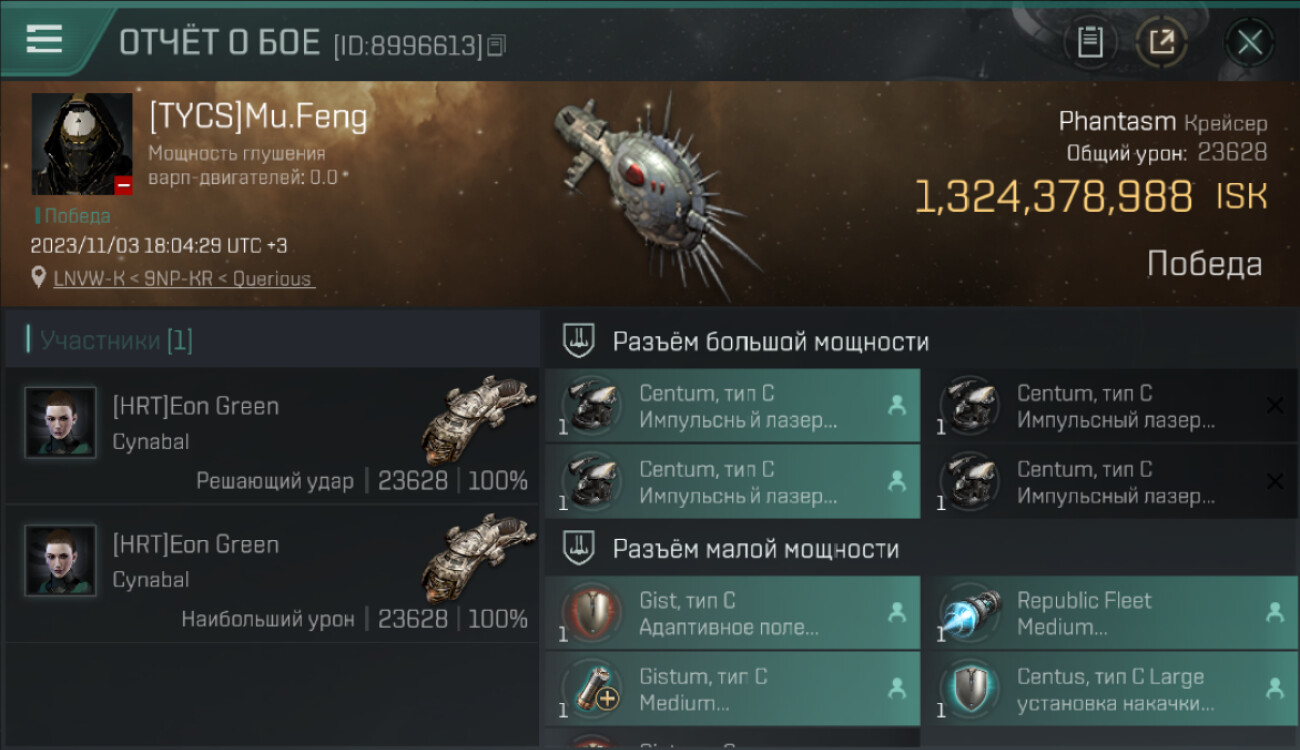Open the clipboard report icon
This screenshot has width=1300, height=750.
(x=1090, y=42)
